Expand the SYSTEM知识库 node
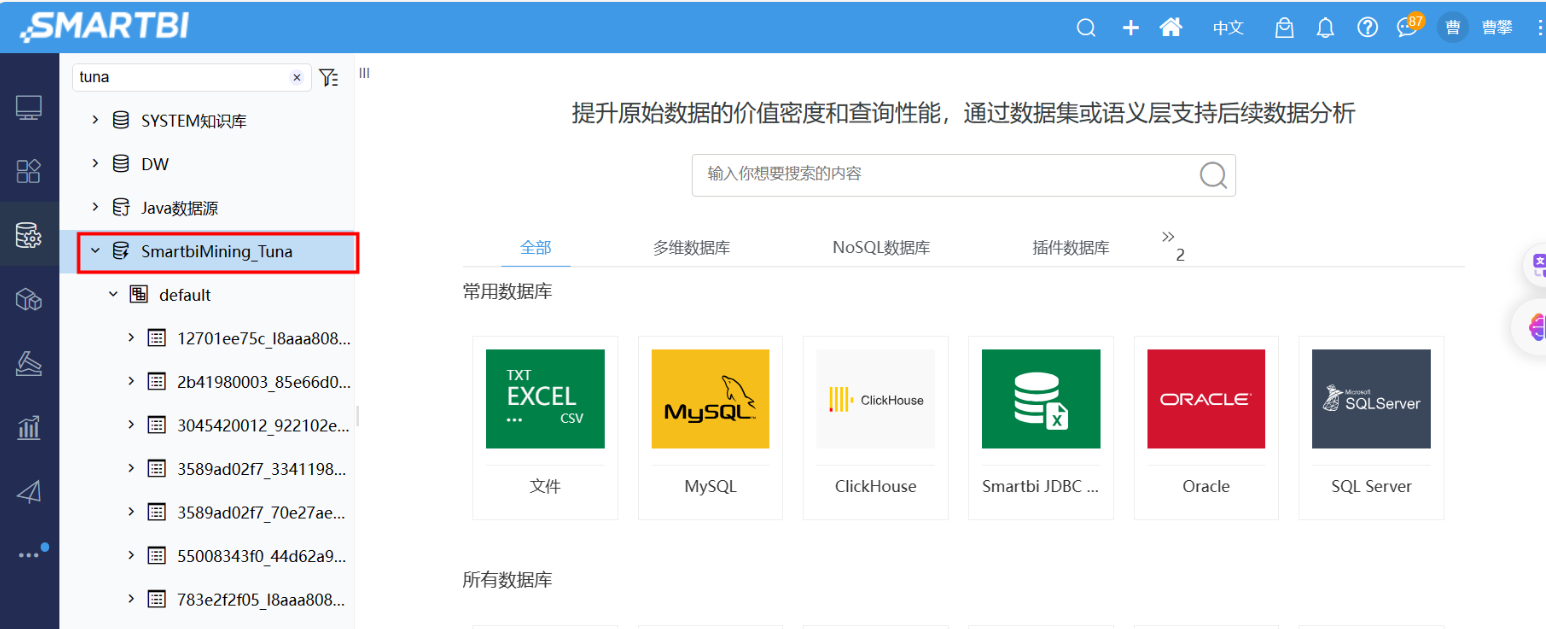1546x629 pixels. [x=96, y=120]
